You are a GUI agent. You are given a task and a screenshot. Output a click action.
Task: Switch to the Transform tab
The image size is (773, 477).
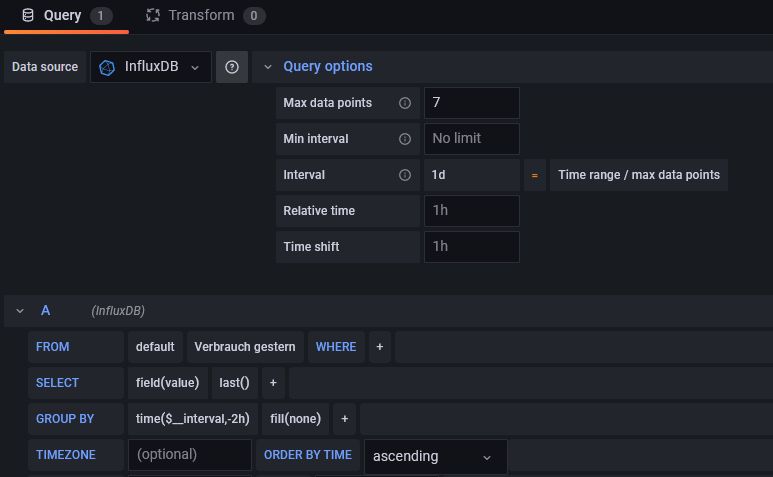205,16
